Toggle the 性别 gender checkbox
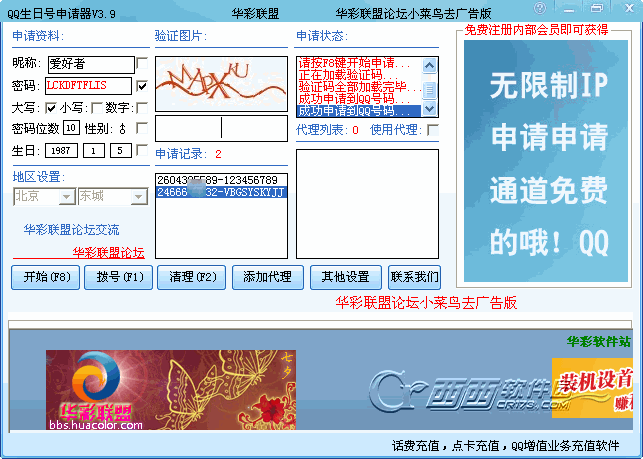The width and height of the screenshot is (643, 459). 142,128
